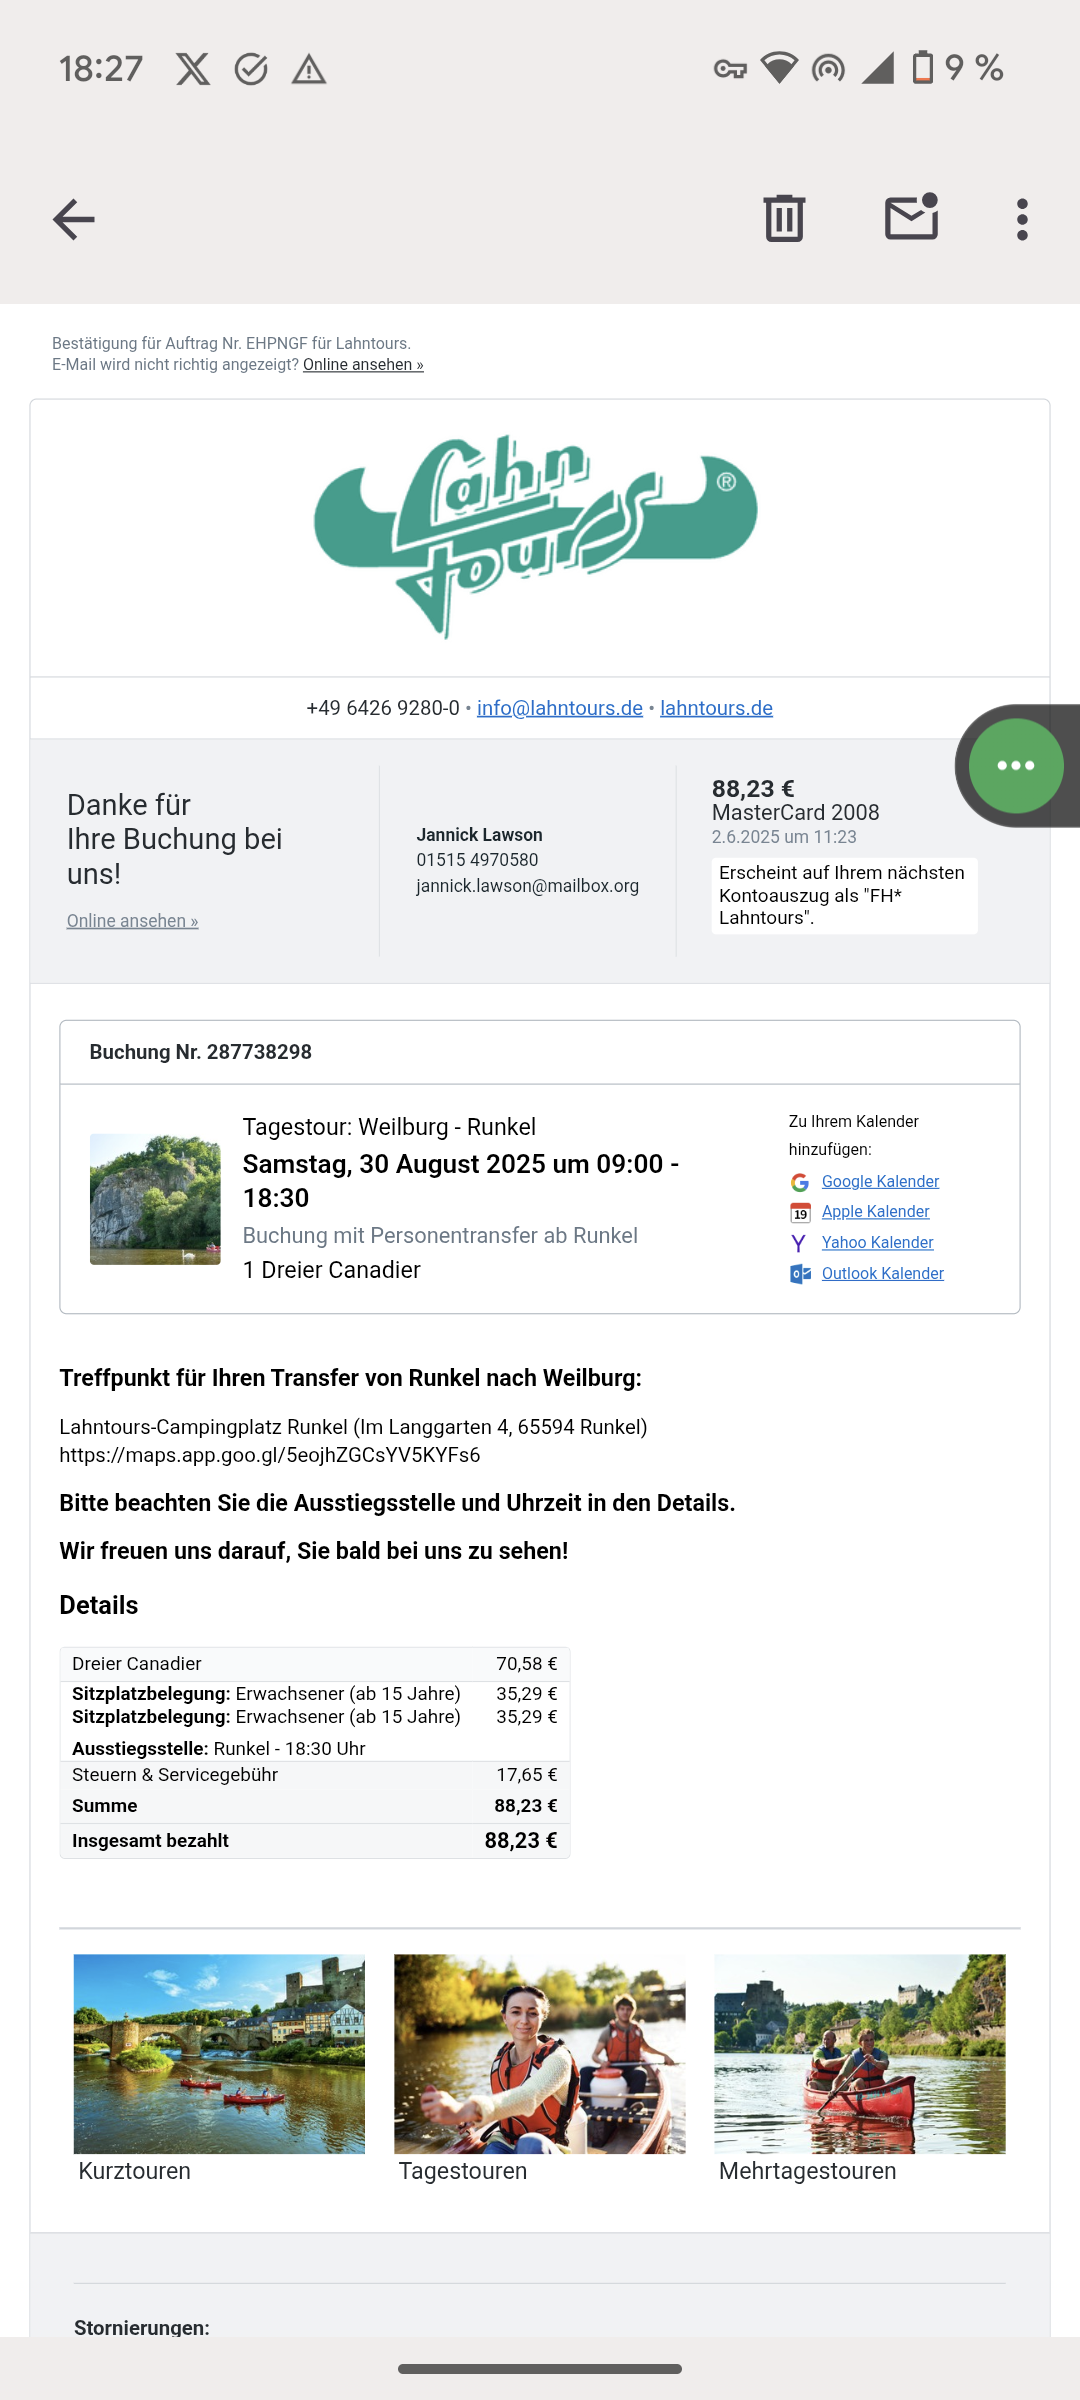Image resolution: width=1080 pixels, height=2400 pixels.
Task: Open the Tagestouren picture
Action: coord(539,2053)
